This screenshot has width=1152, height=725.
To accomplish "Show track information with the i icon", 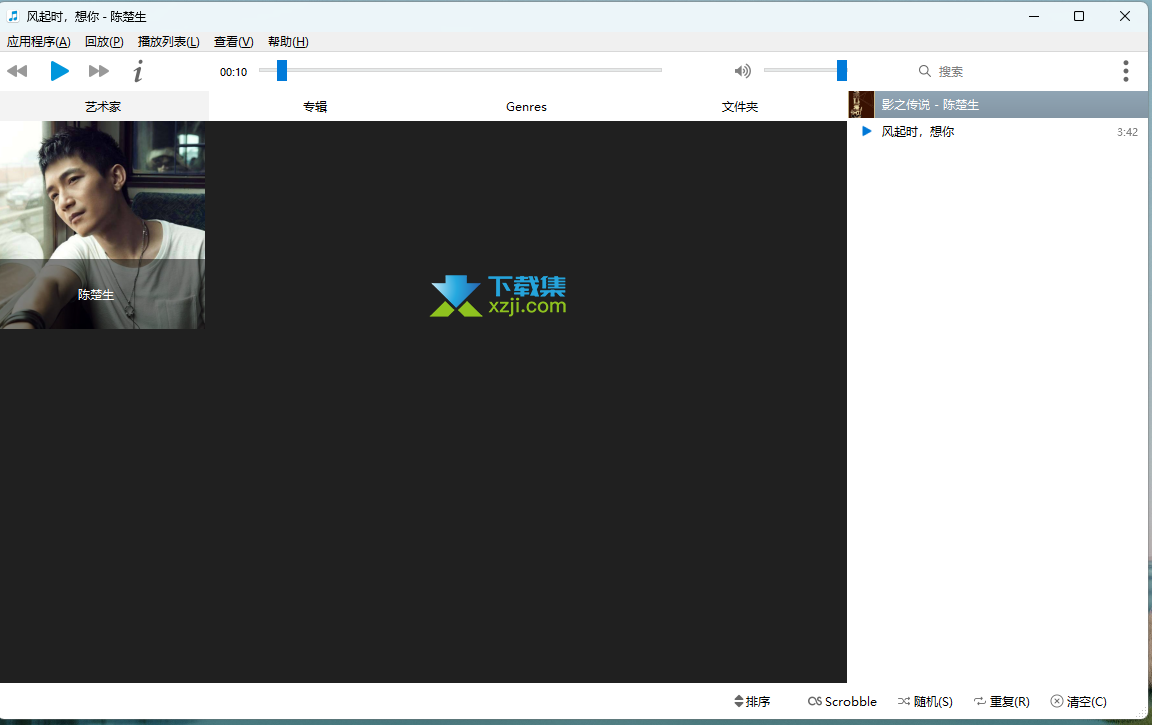I will [x=138, y=71].
